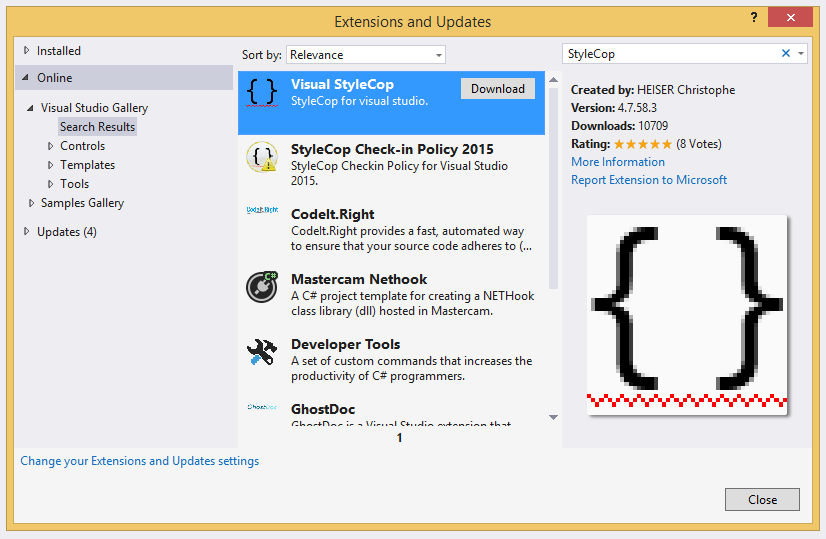Click the Visual StyleCop result title
826x539 pixels.
tap(342, 84)
